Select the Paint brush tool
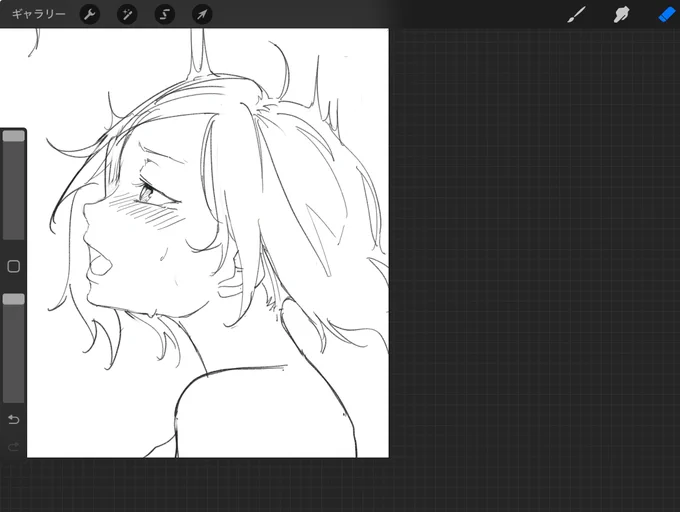Image resolution: width=680 pixels, height=512 pixels. click(x=576, y=15)
